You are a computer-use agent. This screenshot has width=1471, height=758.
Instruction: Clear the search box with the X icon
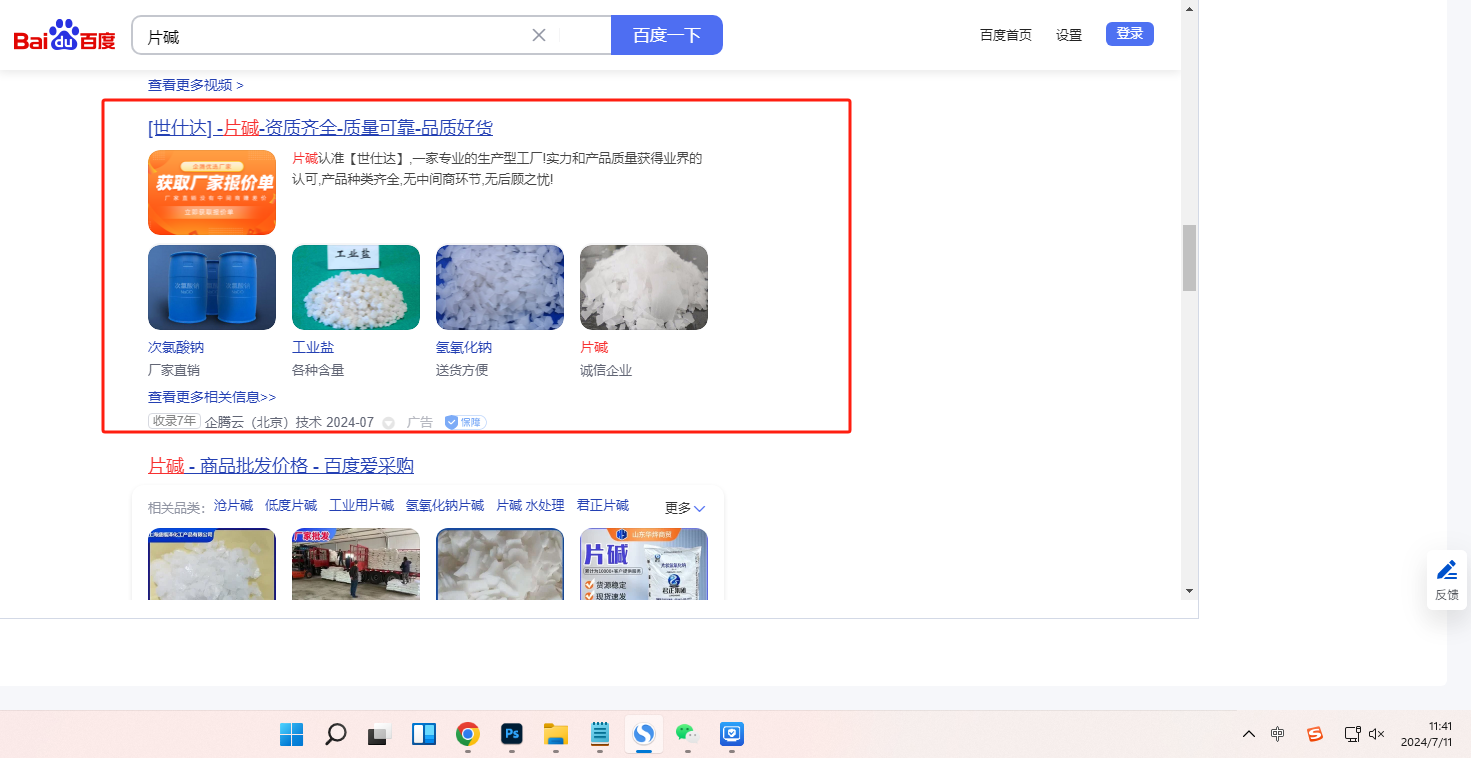point(539,35)
